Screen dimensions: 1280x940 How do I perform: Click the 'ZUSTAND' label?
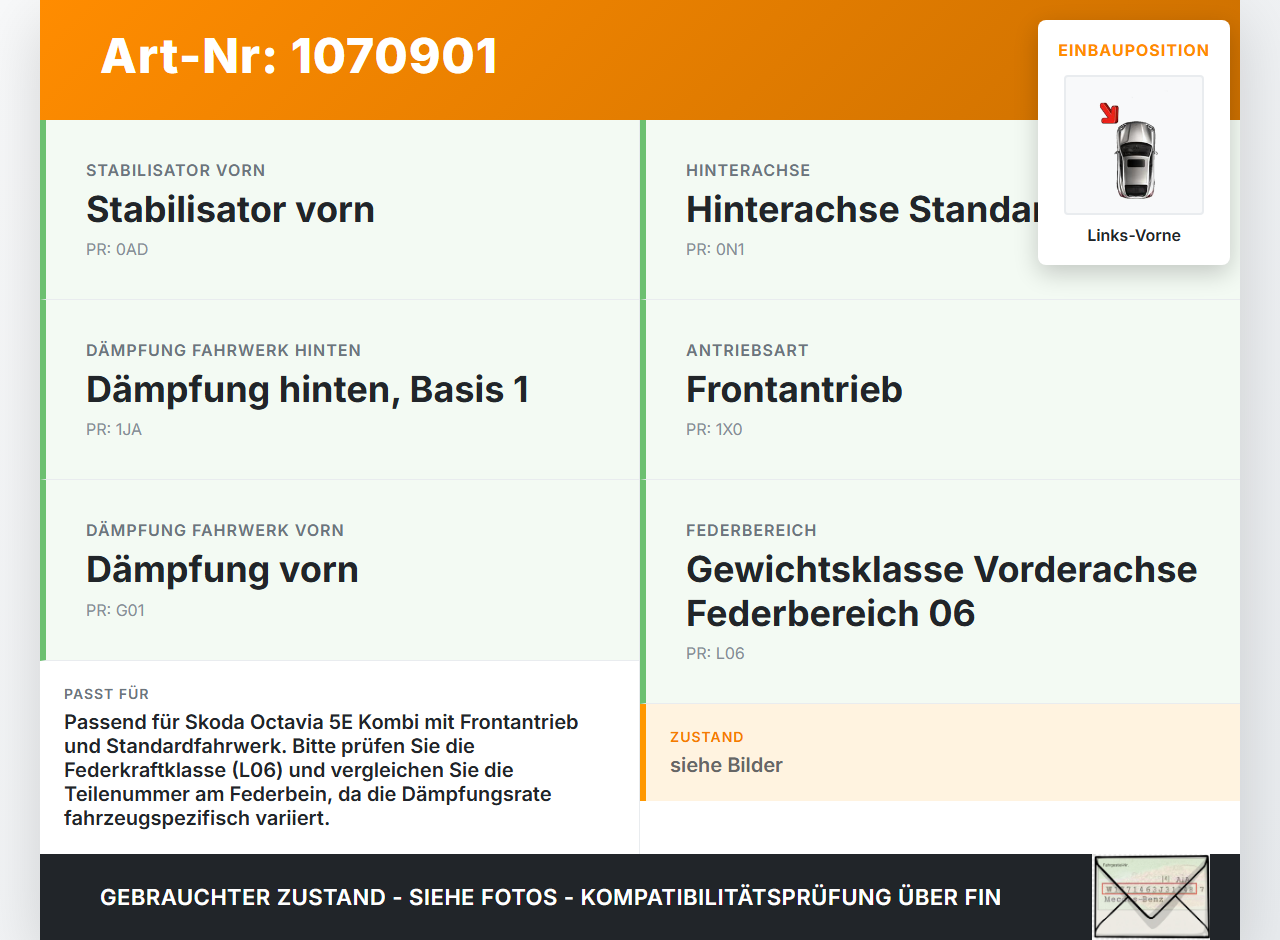click(707, 737)
